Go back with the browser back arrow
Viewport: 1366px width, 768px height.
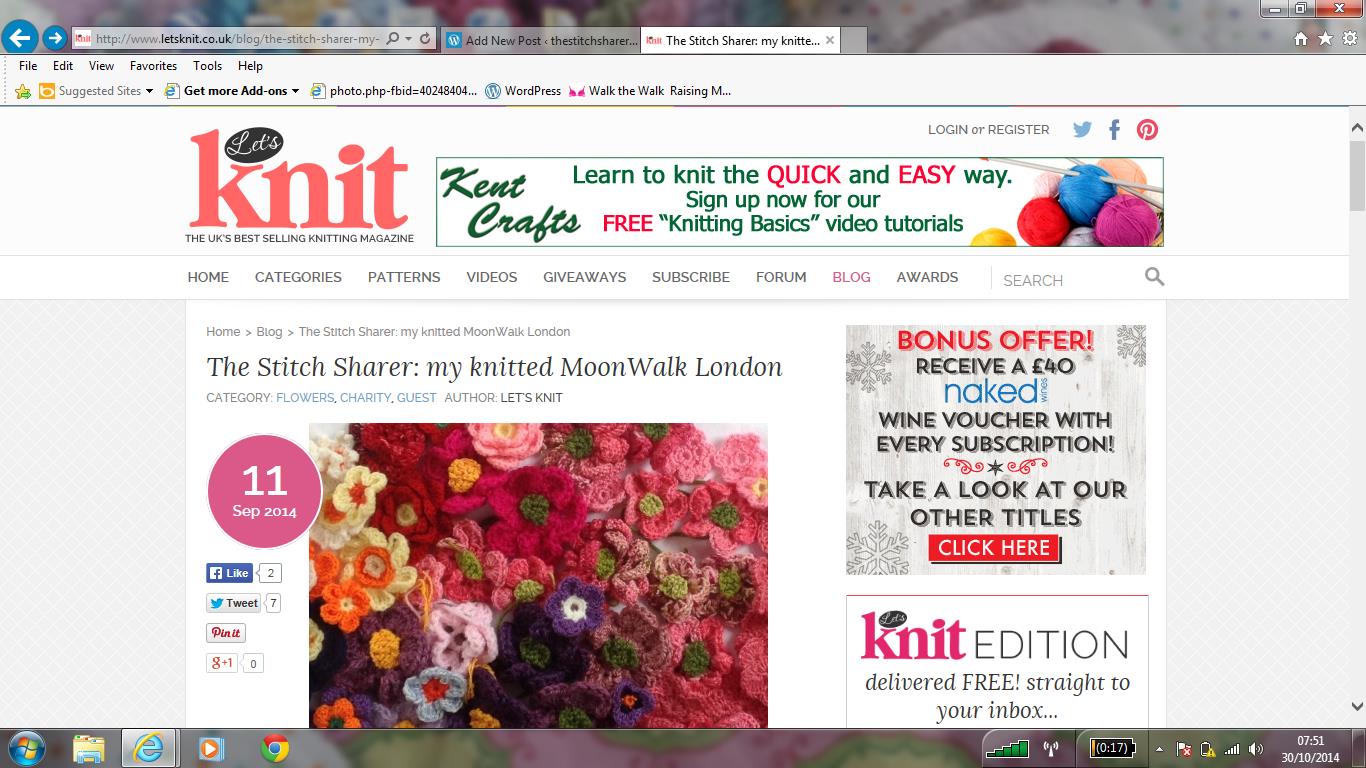coord(20,39)
